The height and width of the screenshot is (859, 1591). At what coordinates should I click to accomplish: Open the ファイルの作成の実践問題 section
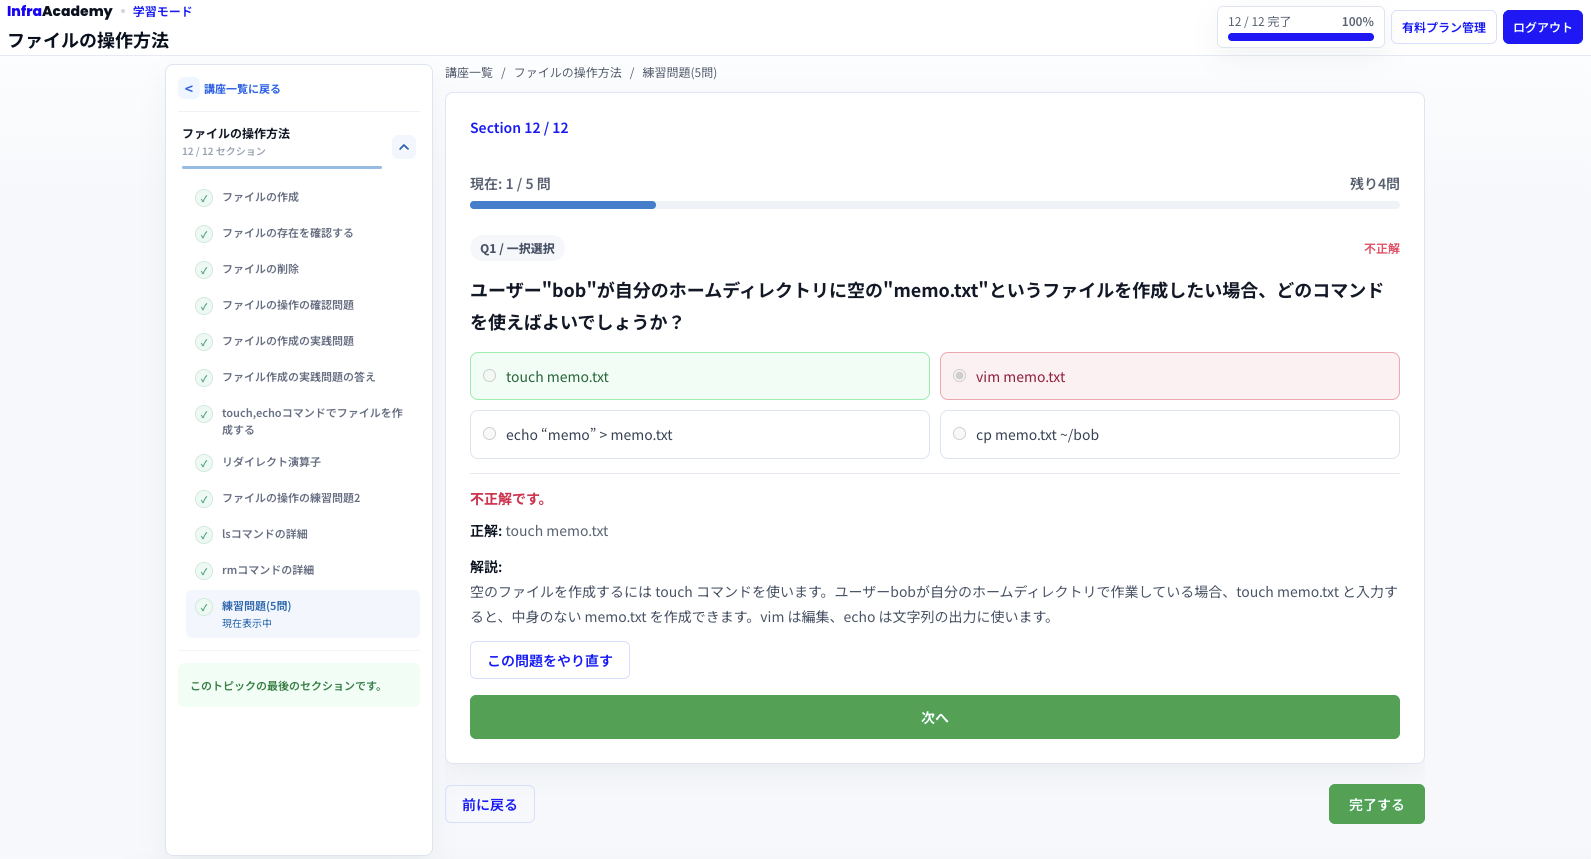click(x=302, y=342)
